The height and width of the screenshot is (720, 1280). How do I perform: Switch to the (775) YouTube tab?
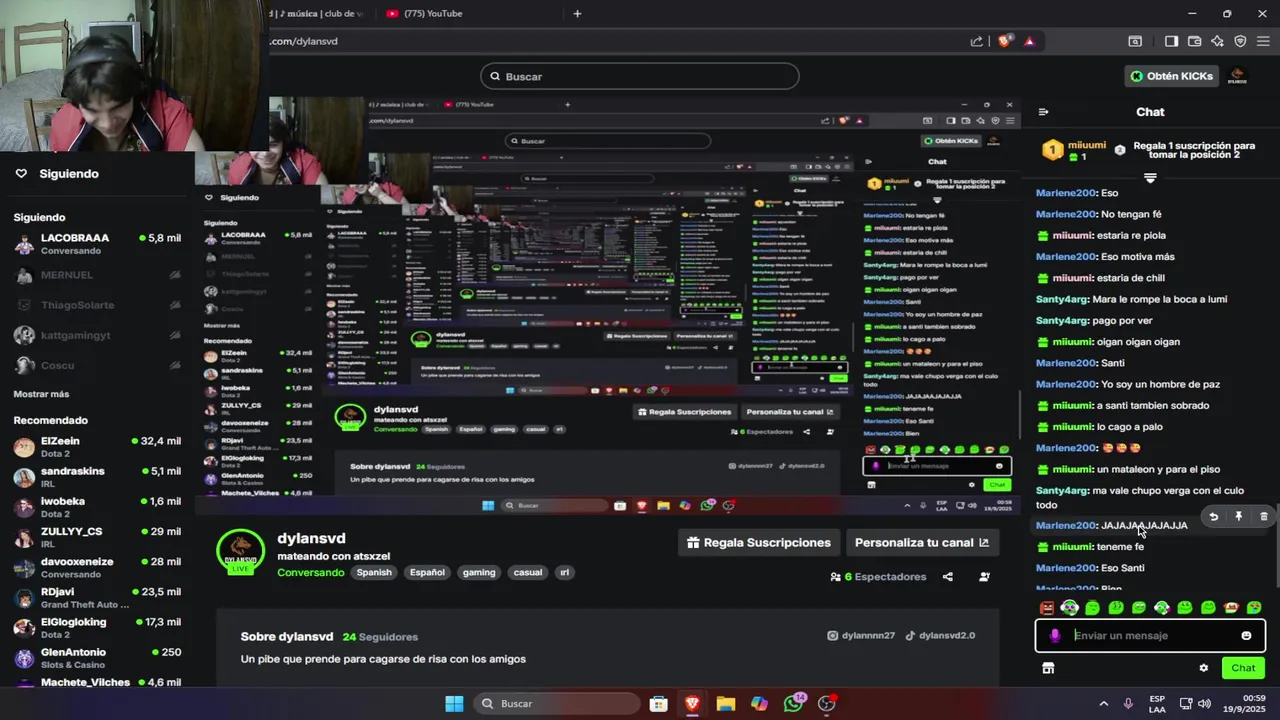click(x=432, y=13)
